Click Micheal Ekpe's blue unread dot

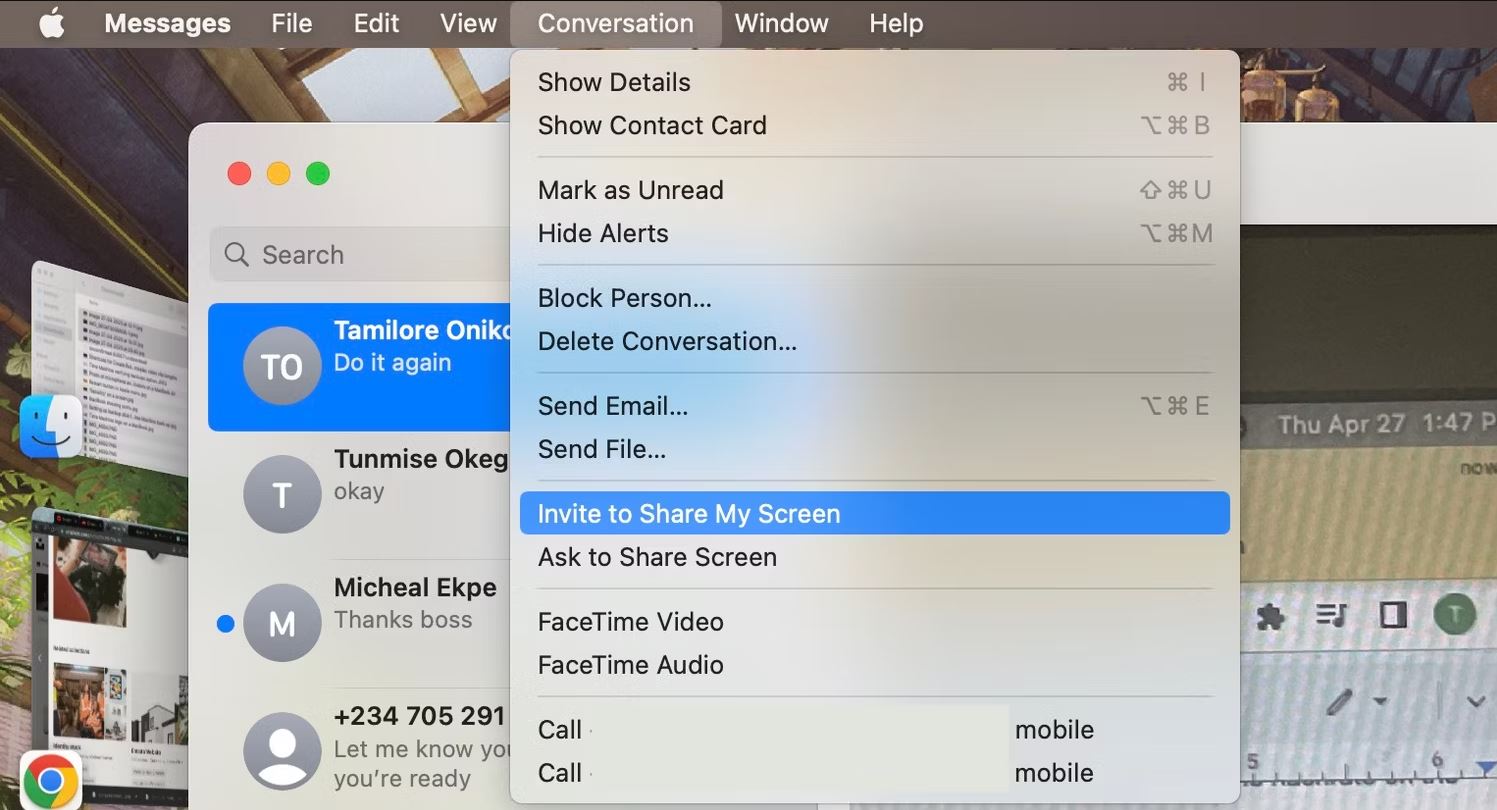(226, 624)
